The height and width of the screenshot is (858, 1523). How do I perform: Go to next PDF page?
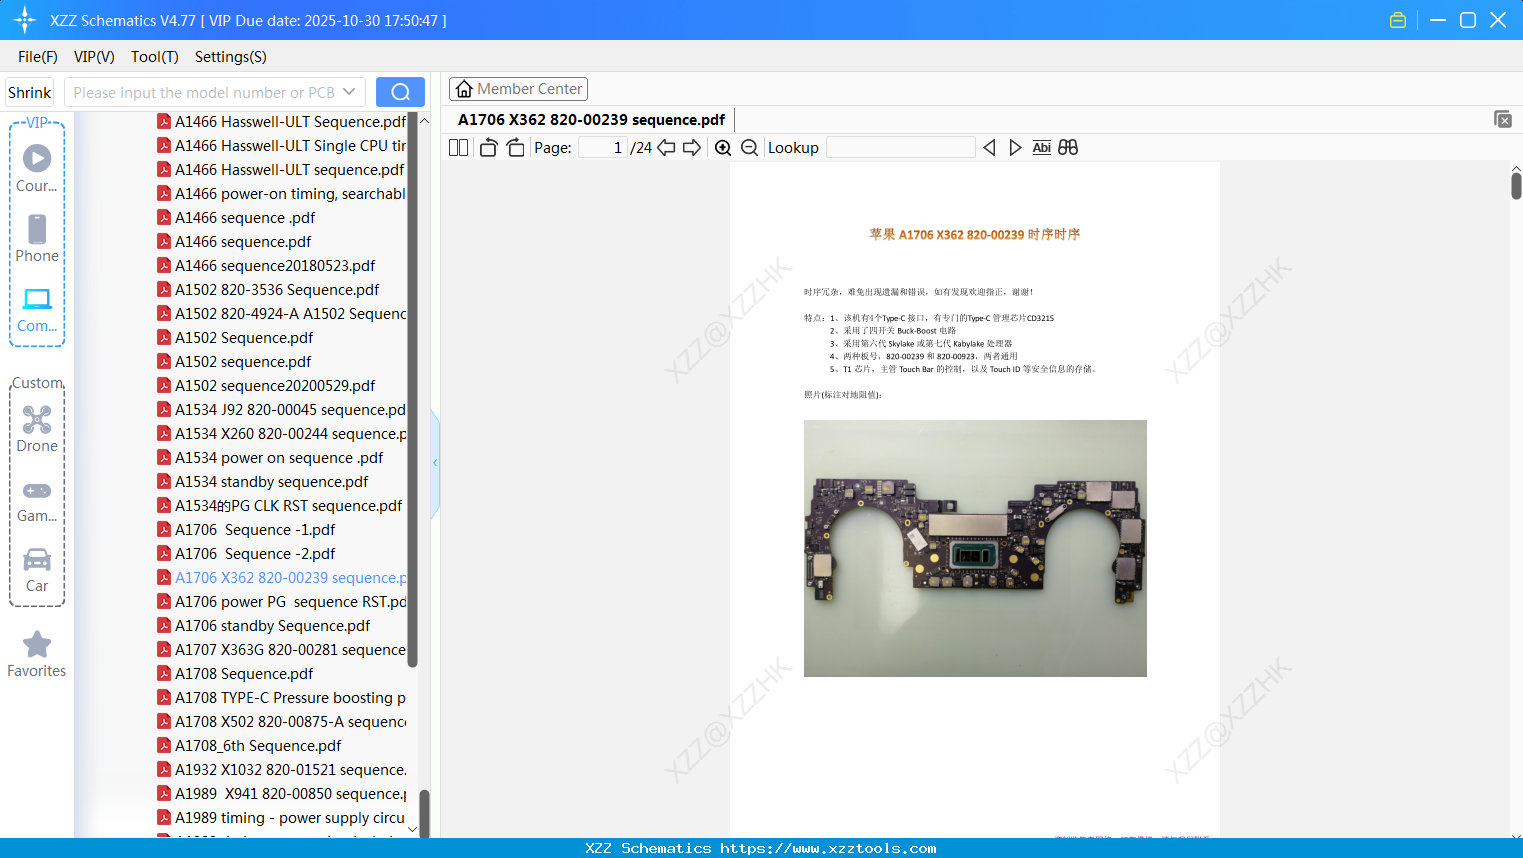tap(692, 148)
